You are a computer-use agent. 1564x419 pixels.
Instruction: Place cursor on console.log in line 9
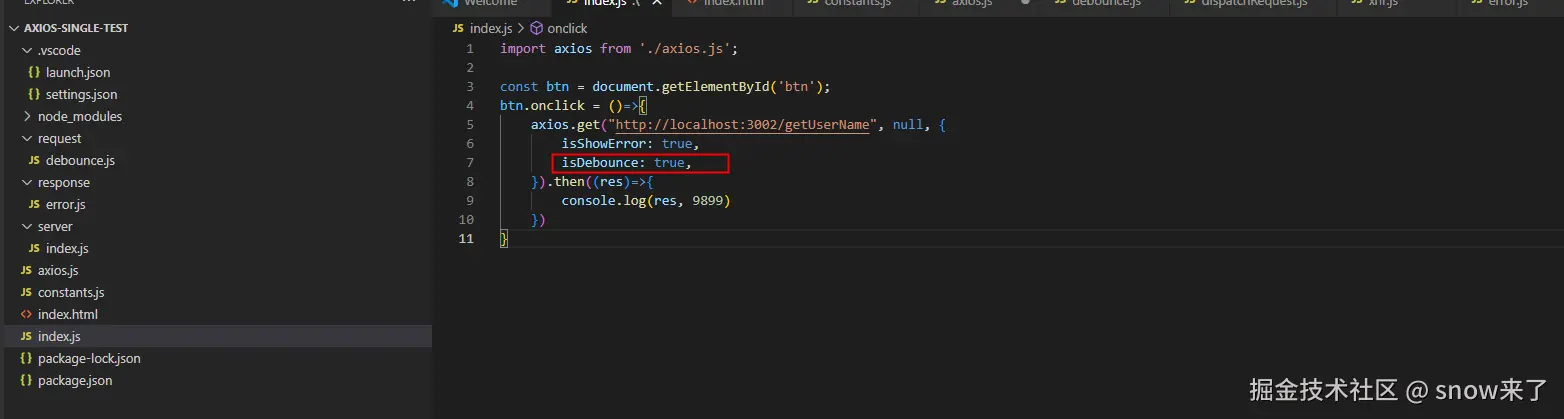[604, 201]
